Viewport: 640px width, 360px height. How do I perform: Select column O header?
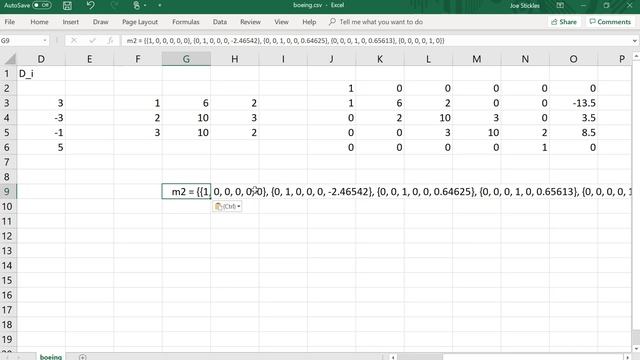pos(573,59)
